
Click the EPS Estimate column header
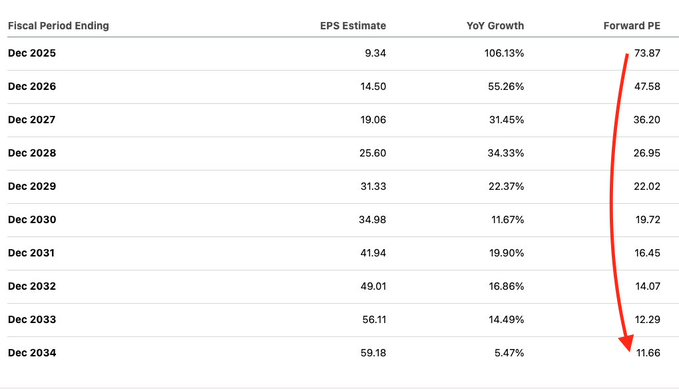pos(353,26)
